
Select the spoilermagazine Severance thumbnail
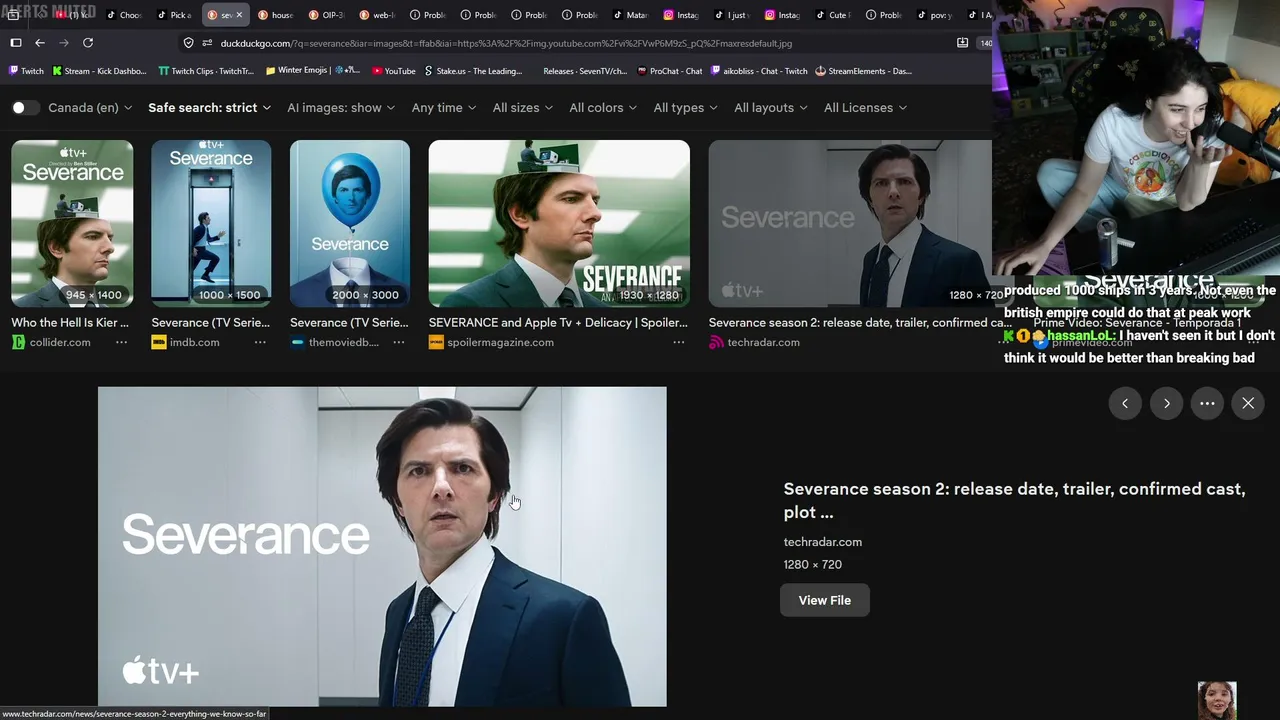coord(559,223)
